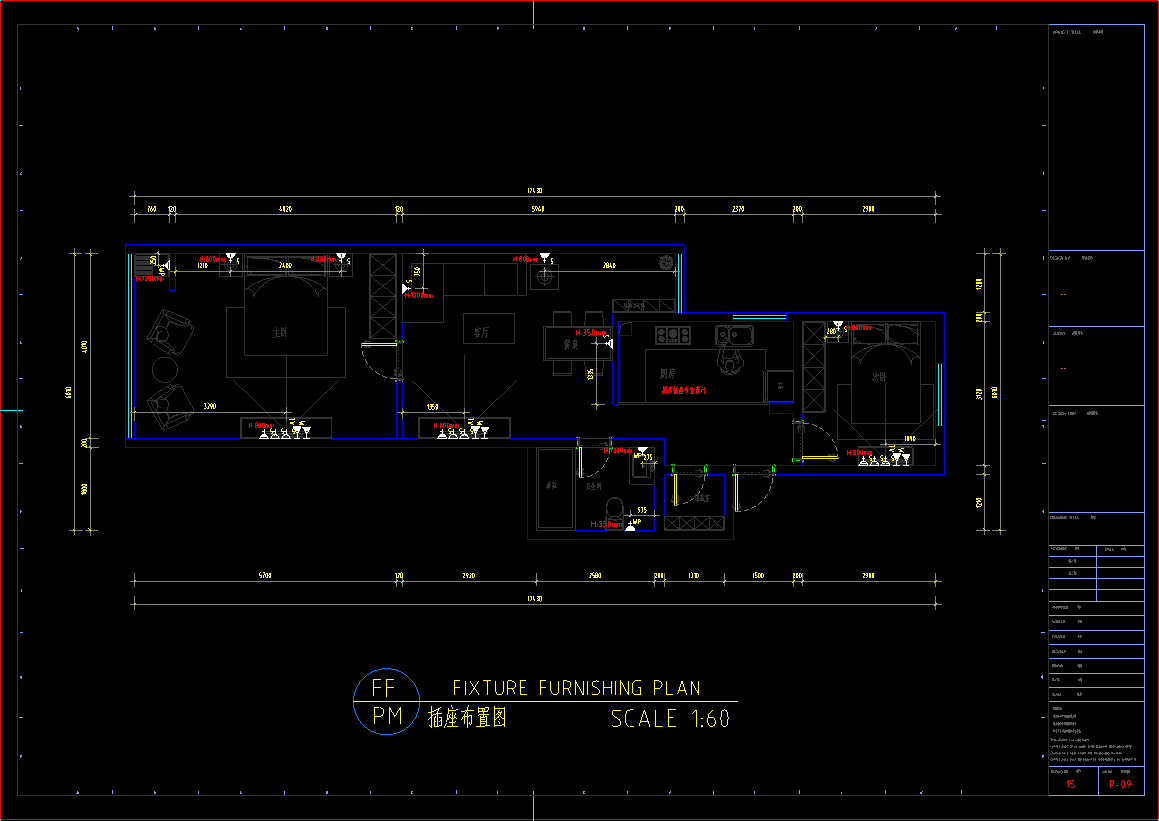Image resolution: width=1159 pixels, height=821 pixels.
Task: Select the kitchen gas stove symbol
Action: point(672,334)
